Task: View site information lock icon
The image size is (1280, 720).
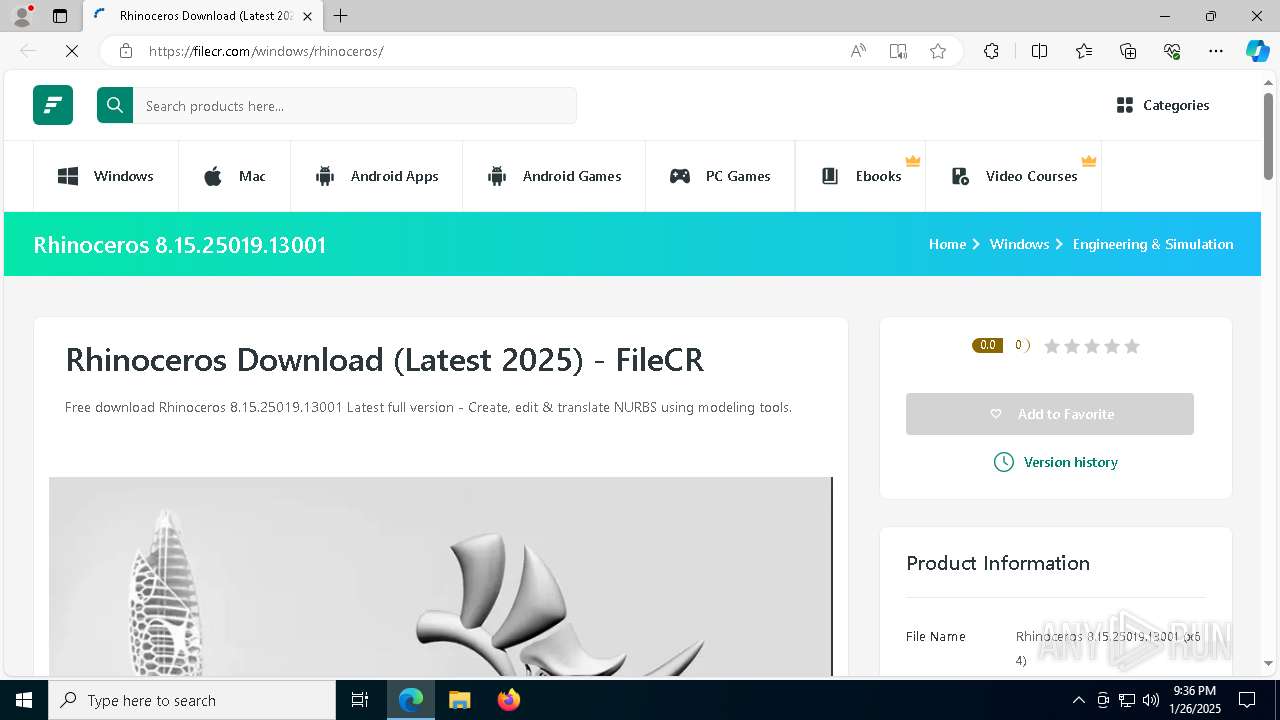Action: click(x=126, y=51)
